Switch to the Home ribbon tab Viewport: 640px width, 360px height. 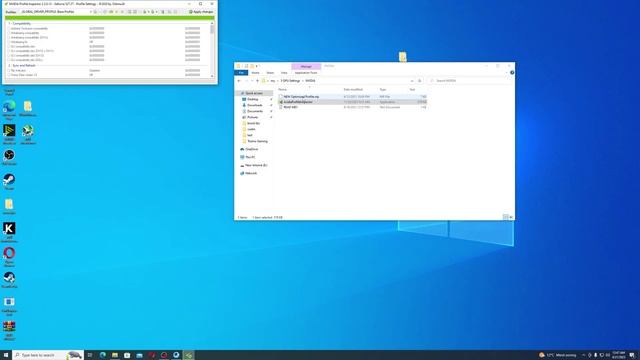pyautogui.click(x=256, y=73)
